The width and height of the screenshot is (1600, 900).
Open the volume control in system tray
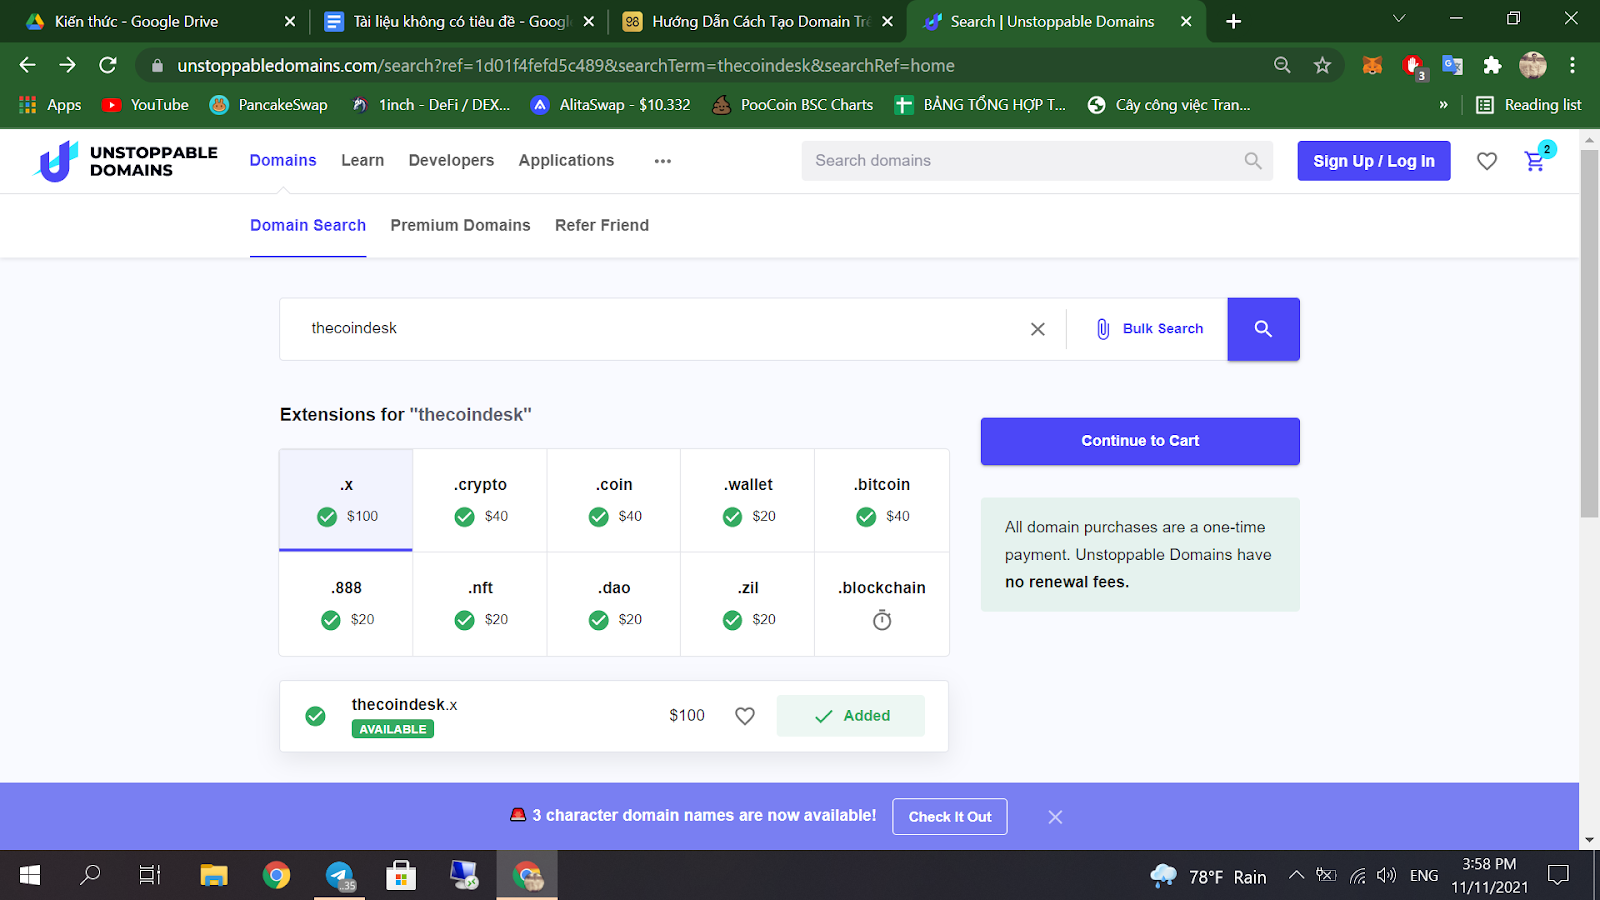[1386, 875]
